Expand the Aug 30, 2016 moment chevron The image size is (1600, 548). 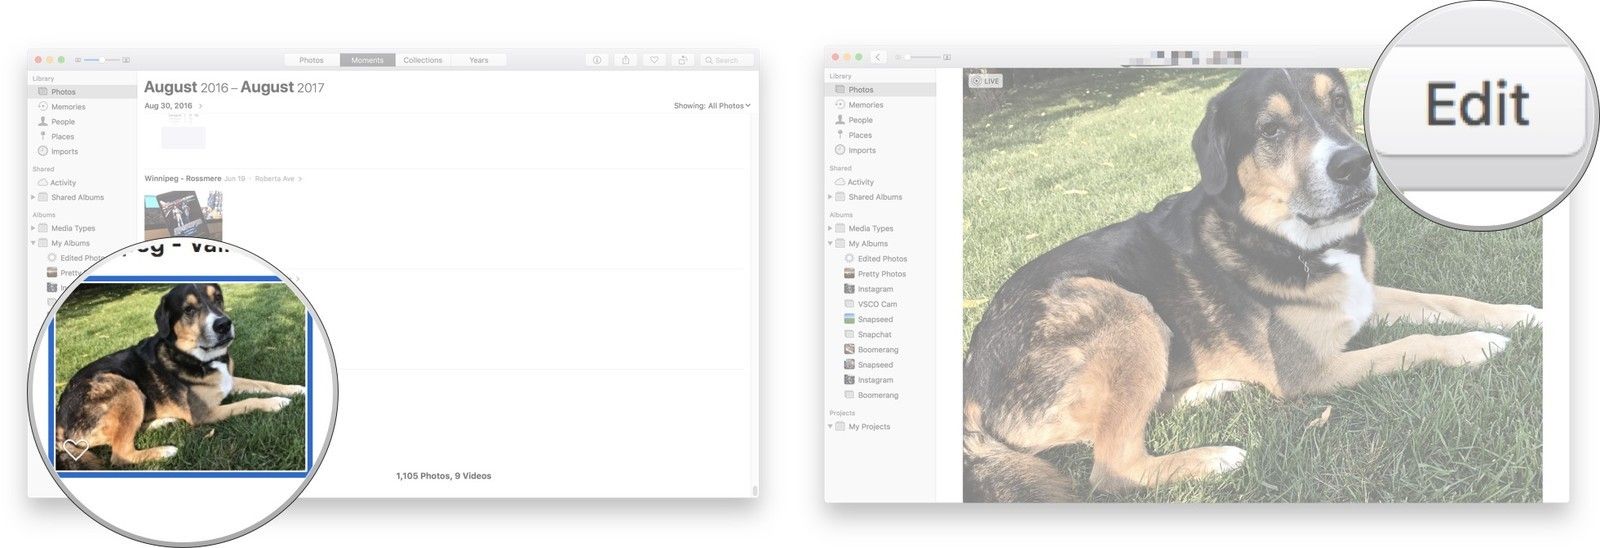click(x=201, y=106)
